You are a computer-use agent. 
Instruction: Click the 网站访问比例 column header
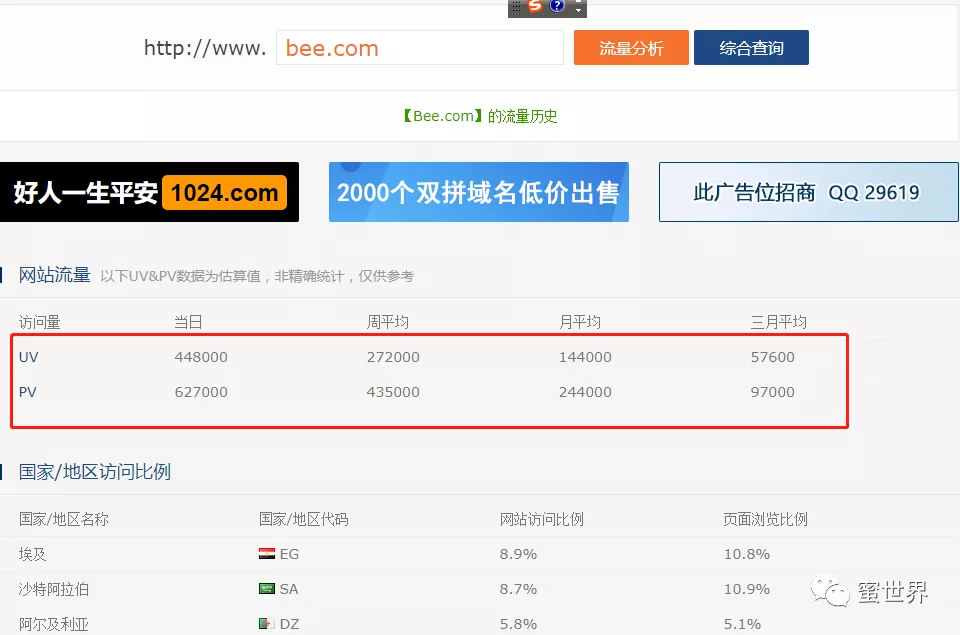542,519
